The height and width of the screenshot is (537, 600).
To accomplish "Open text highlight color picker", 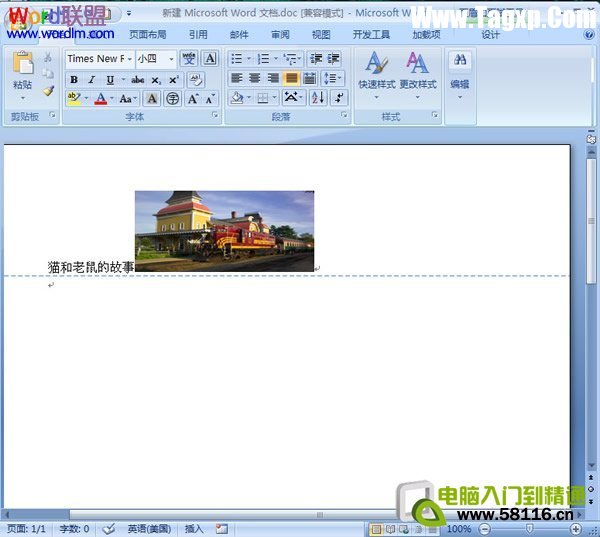I will (x=86, y=99).
